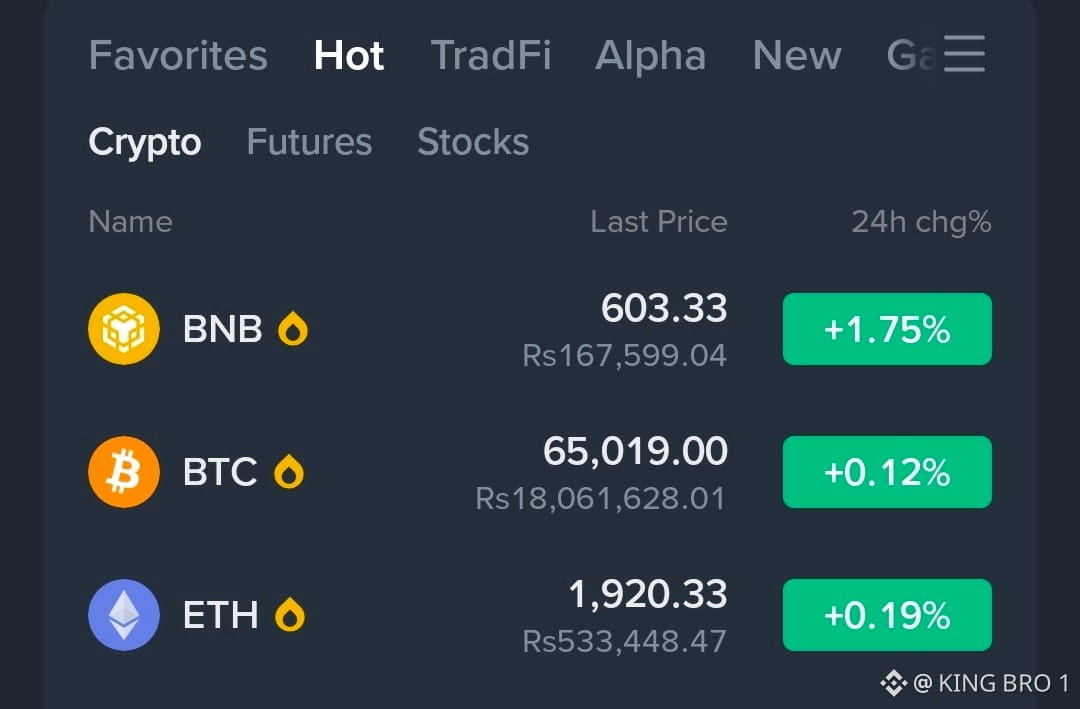The height and width of the screenshot is (709, 1080).
Task: Tap the Binance watermark logo icon
Action: coord(893,683)
